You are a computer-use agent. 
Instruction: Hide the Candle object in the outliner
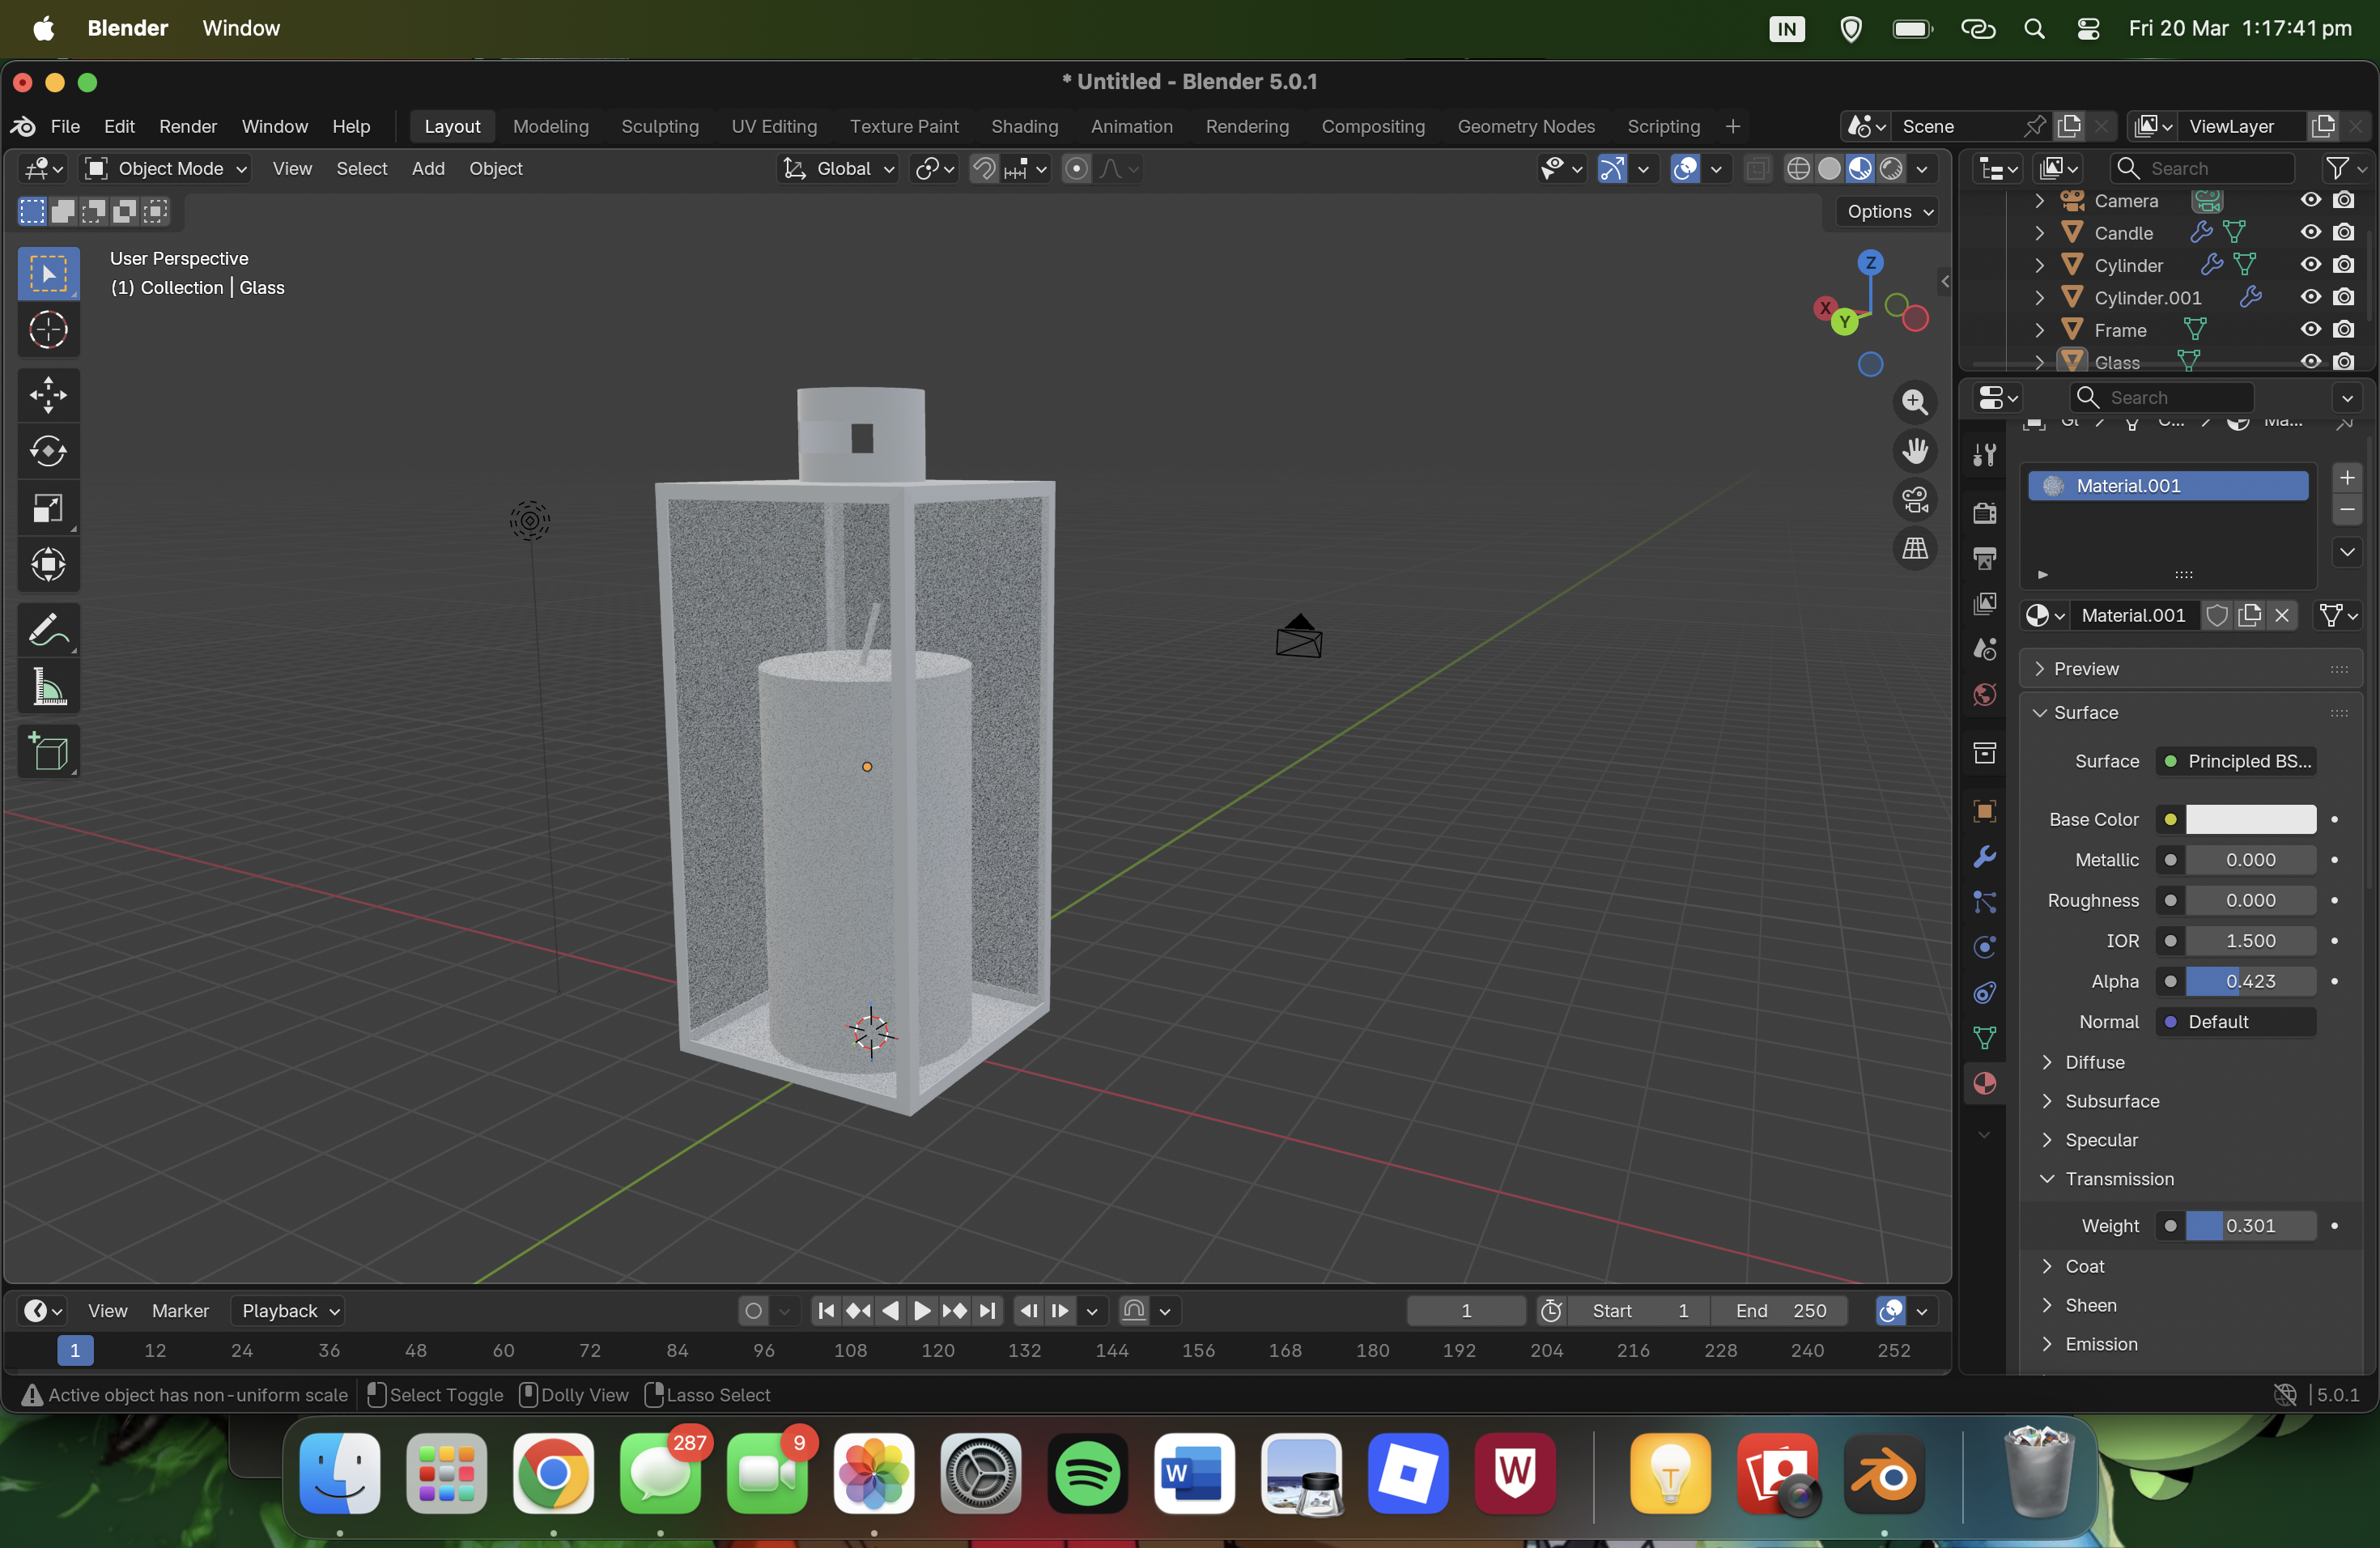[2310, 233]
